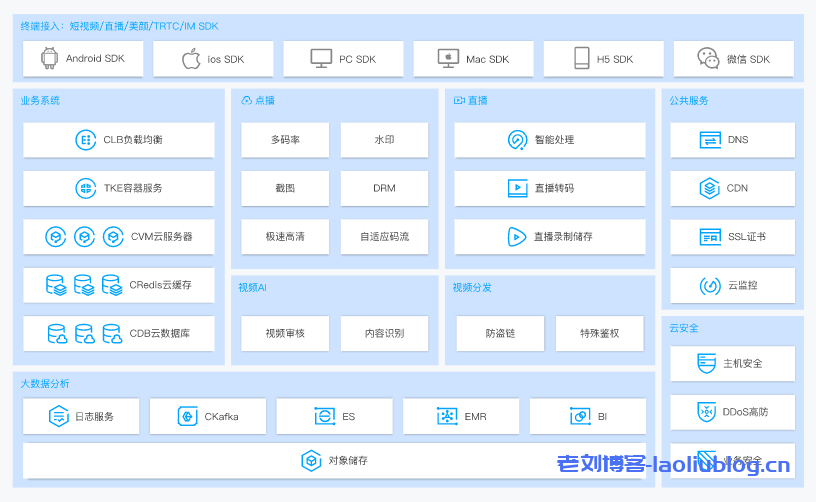Click the laoliublog.cn watermark link
Image resolution: width=816 pixels, height=502 pixels.
pyautogui.click(x=673, y=464)
